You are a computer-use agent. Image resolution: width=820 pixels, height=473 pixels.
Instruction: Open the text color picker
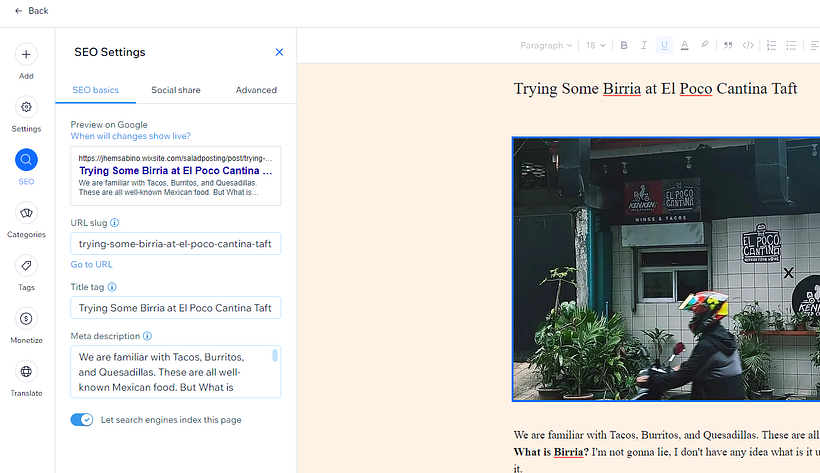pyautogui.click(x=685, y=46)
